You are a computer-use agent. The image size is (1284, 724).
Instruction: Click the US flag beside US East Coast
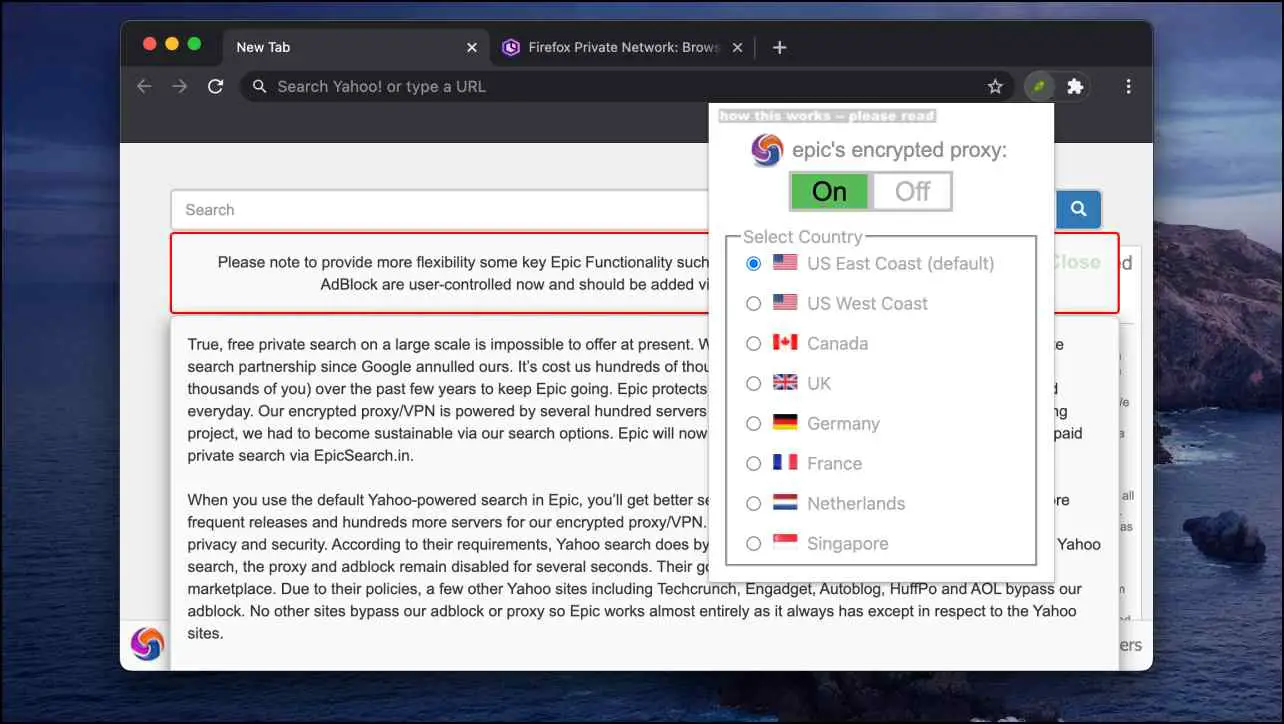tap(785, 263)
